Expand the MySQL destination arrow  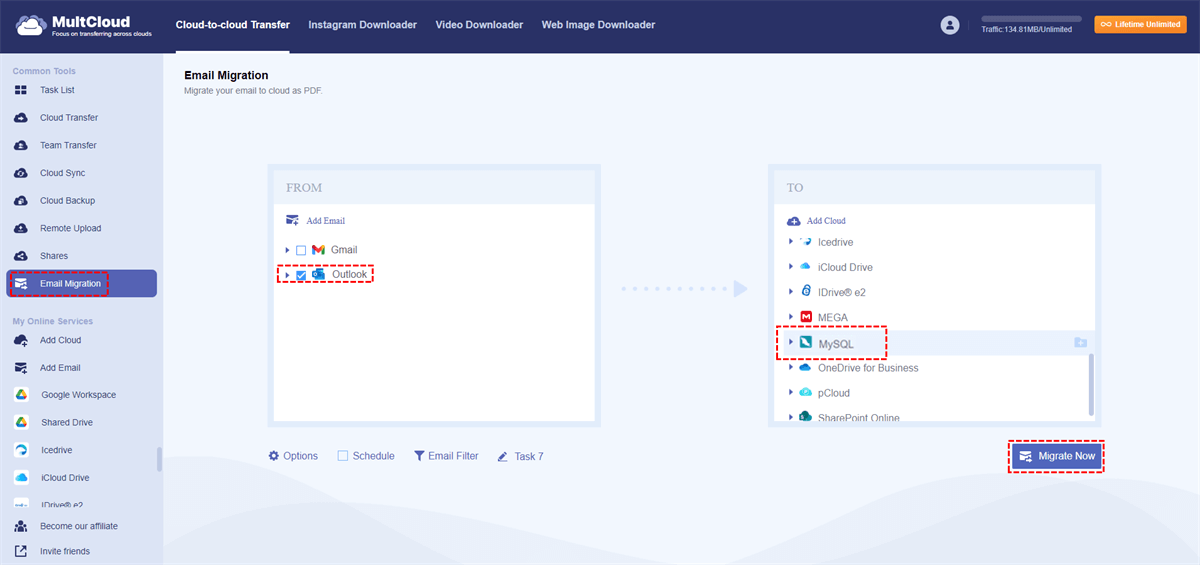pos(791,343)
